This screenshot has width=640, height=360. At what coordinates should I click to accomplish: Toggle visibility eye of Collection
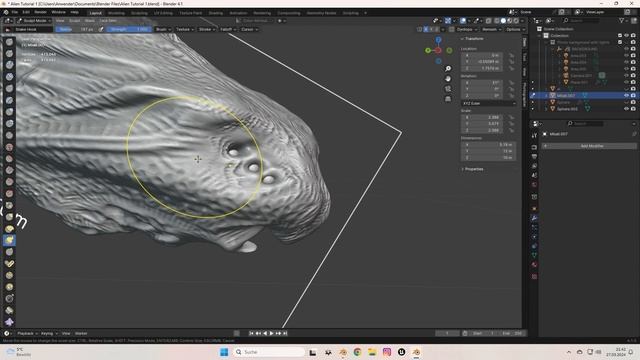627,36
